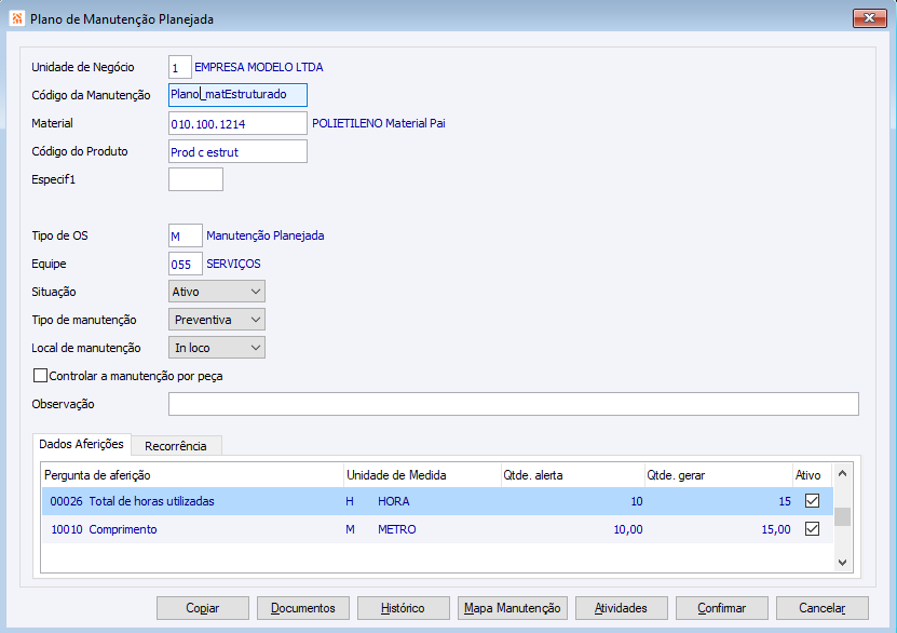The height and width of the screenshot is (633, 897).
Task: Select the Total de horas utilizadas row
Action: click(x=437, y=501)
